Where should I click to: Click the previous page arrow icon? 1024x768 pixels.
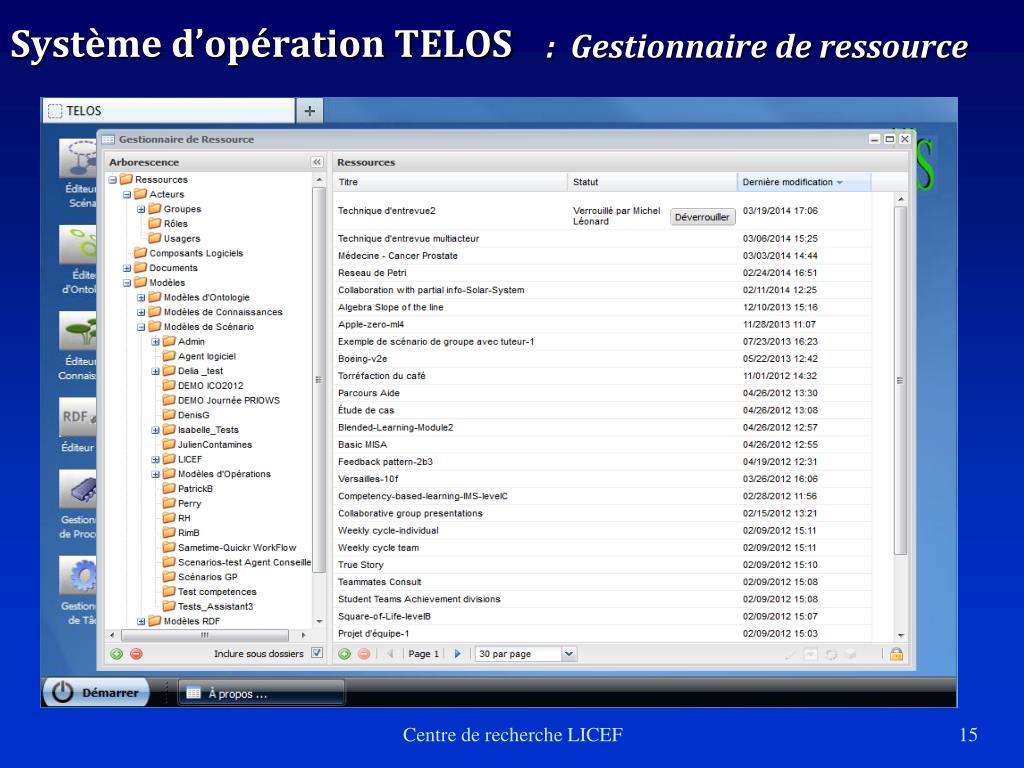pos(391,654)
